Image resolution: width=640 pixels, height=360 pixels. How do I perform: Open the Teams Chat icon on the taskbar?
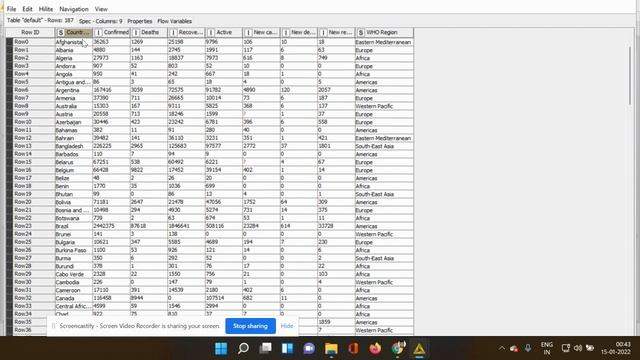point(309,349)
